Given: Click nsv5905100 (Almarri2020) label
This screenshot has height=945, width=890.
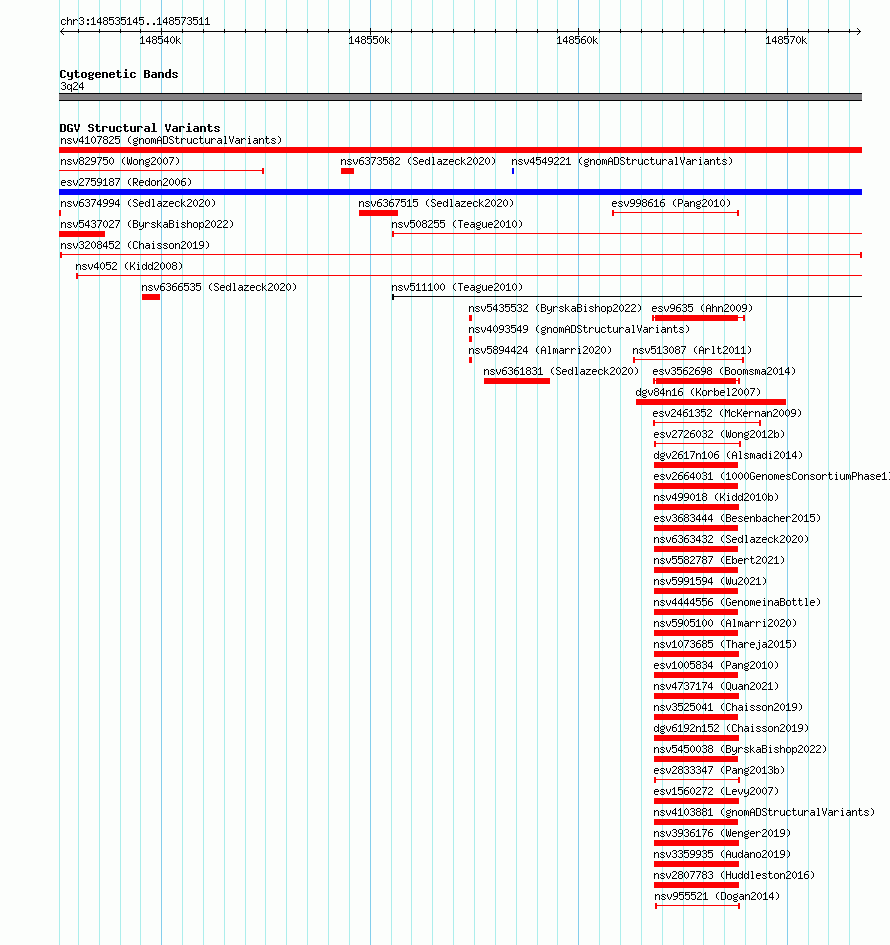Looking at the screenshot, I should point(725,624).
